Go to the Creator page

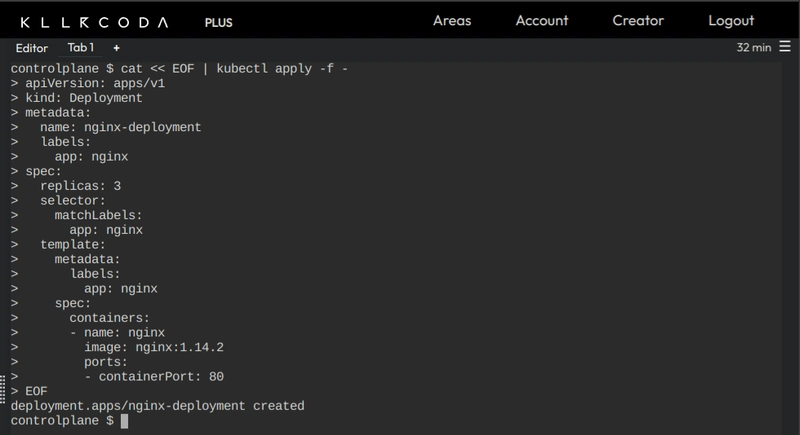pos(638,20)
